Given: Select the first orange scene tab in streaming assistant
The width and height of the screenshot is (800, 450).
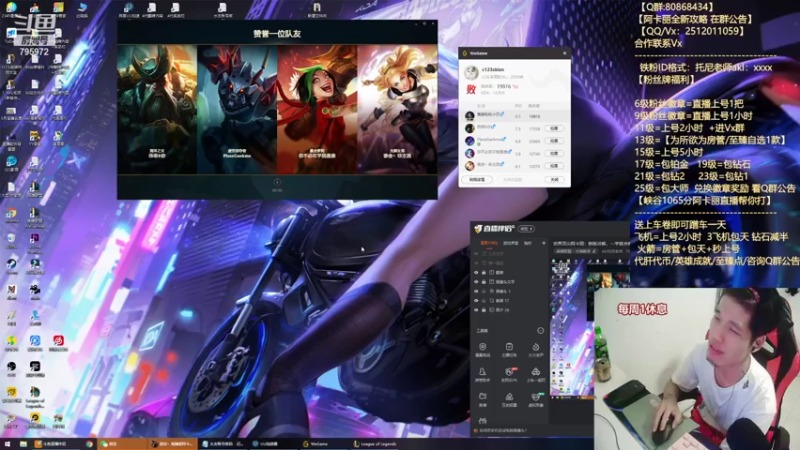Looking at the screenshot, I should (x=489, y=243).
